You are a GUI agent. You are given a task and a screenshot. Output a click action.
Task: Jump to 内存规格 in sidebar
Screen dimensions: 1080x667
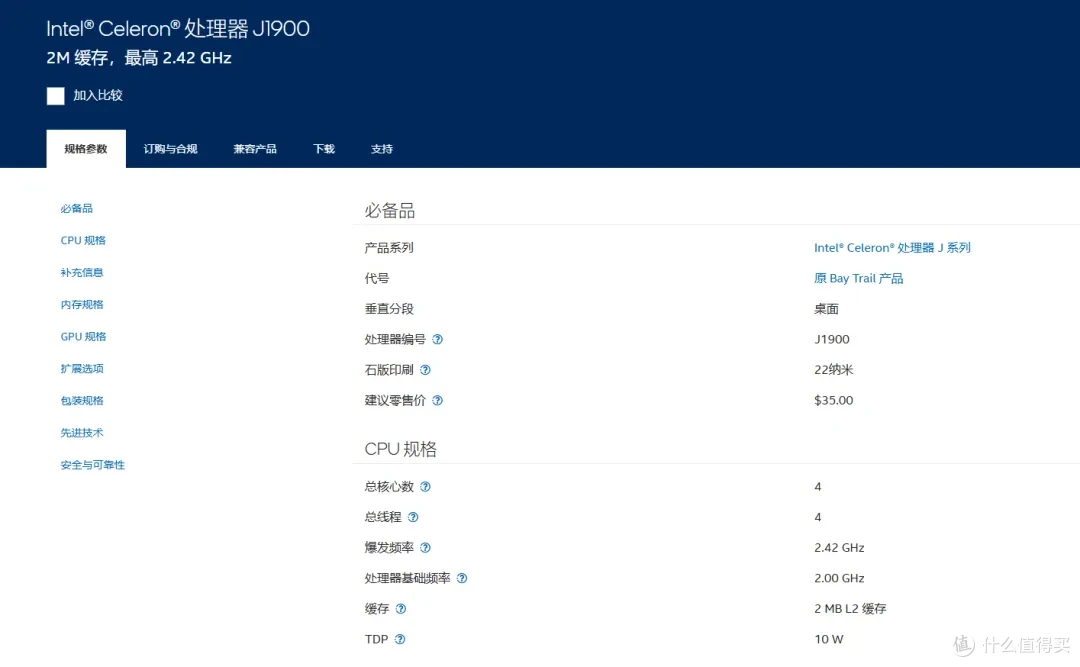tap(82, 305)
